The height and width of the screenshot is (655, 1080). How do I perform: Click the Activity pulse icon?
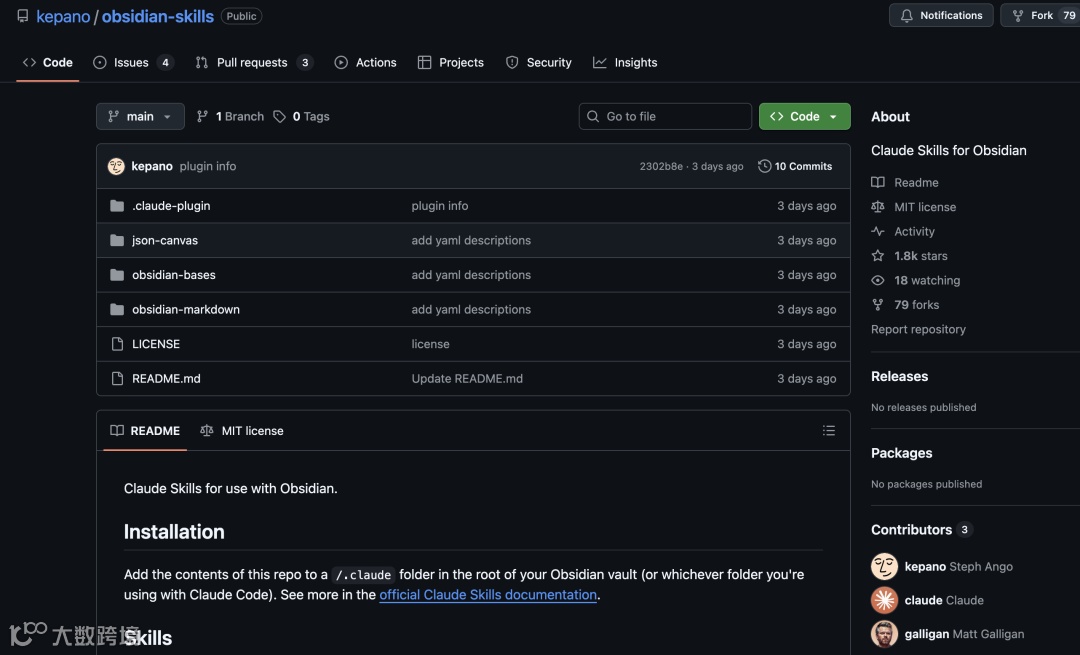(878, 231)
